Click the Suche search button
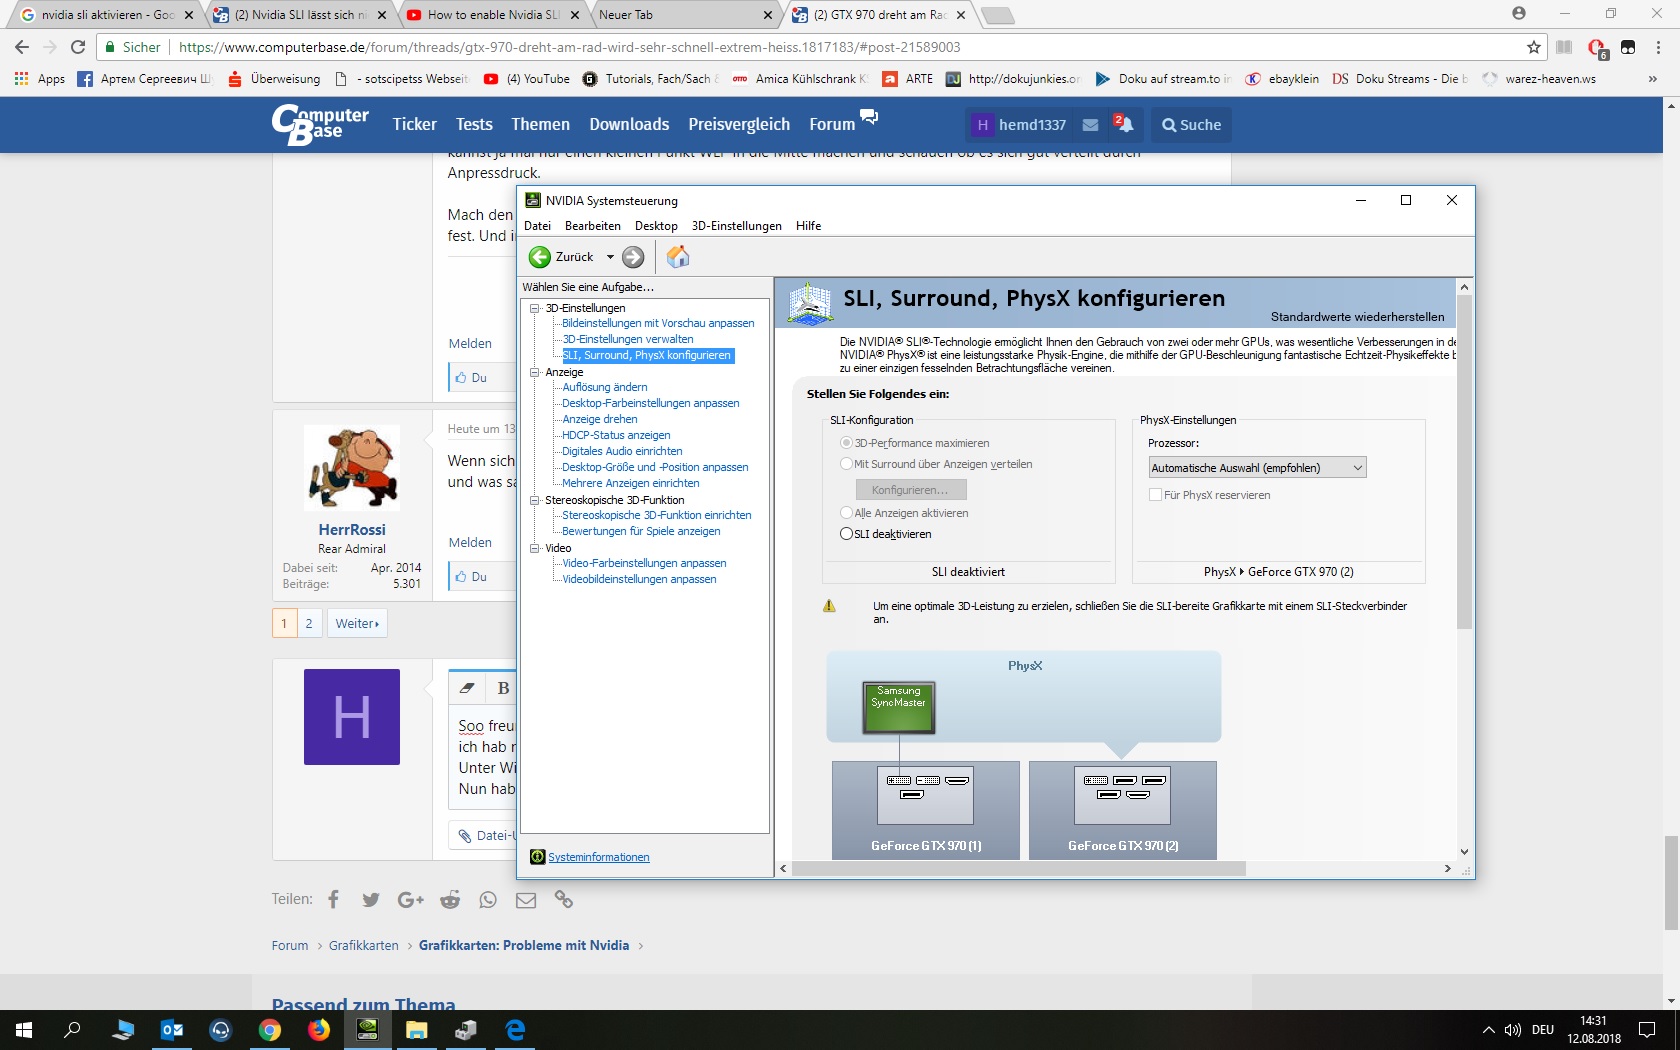Image resolution: width=1680 pixels, height=1050 pixels. tap(1191, 125)
